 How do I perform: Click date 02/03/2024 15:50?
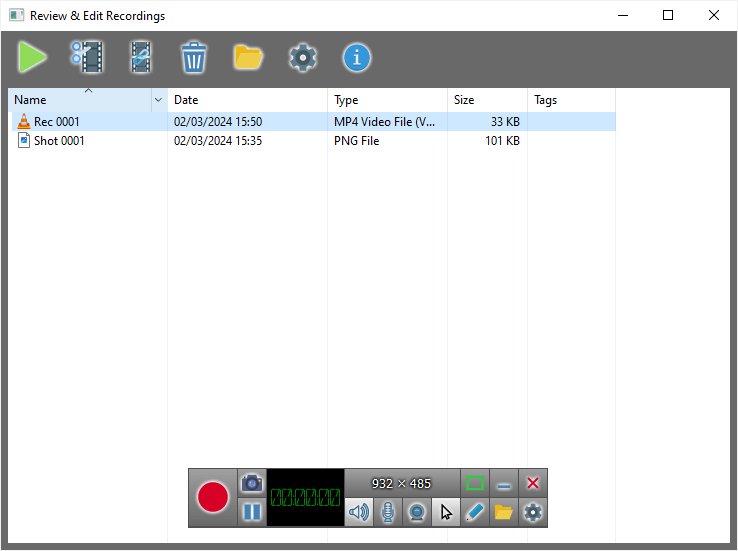point(218,122)
